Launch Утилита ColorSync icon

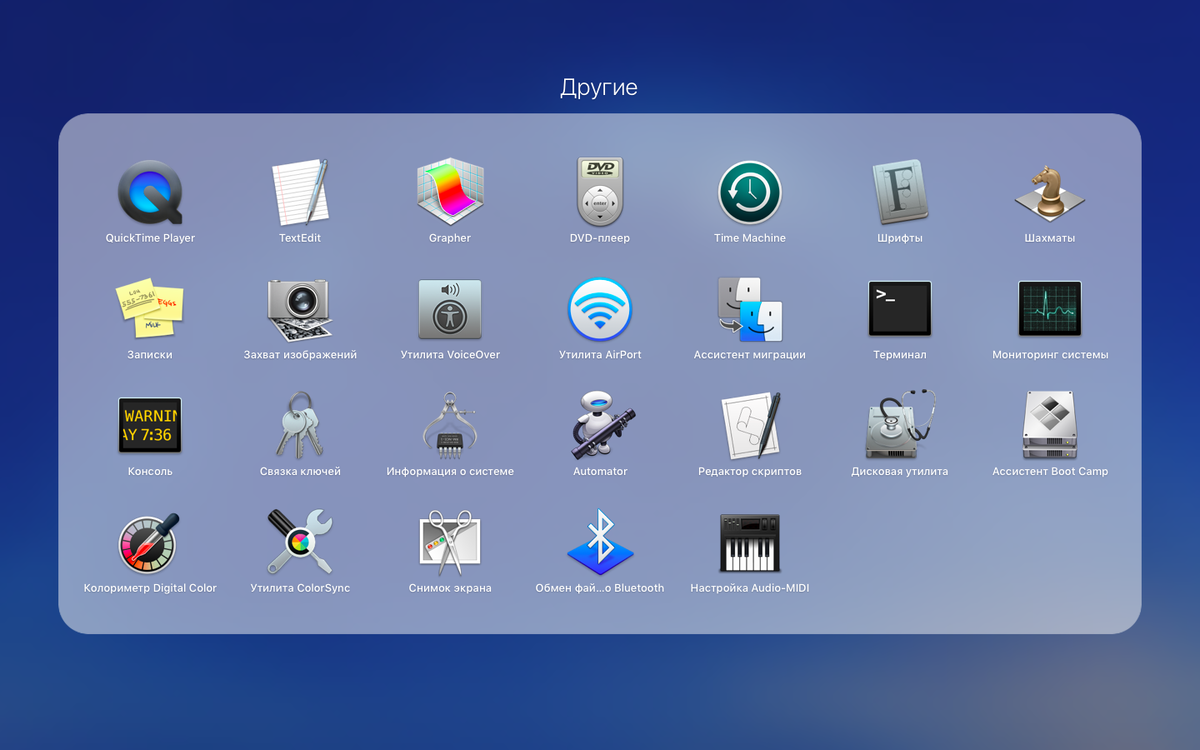point(300,541)
